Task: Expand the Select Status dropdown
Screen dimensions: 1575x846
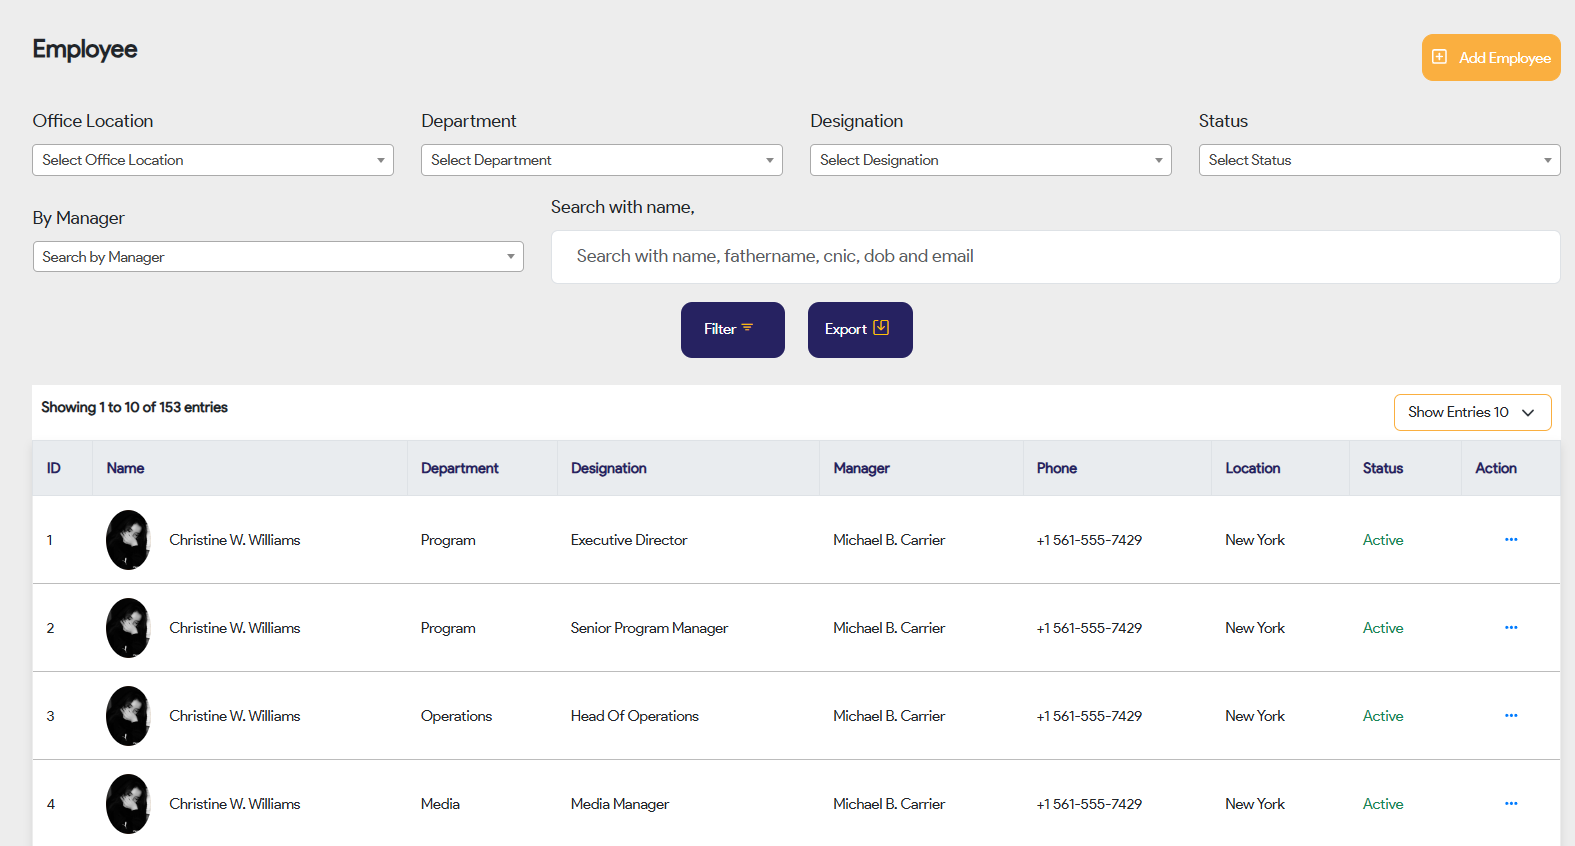Action: pos(1379,160)
